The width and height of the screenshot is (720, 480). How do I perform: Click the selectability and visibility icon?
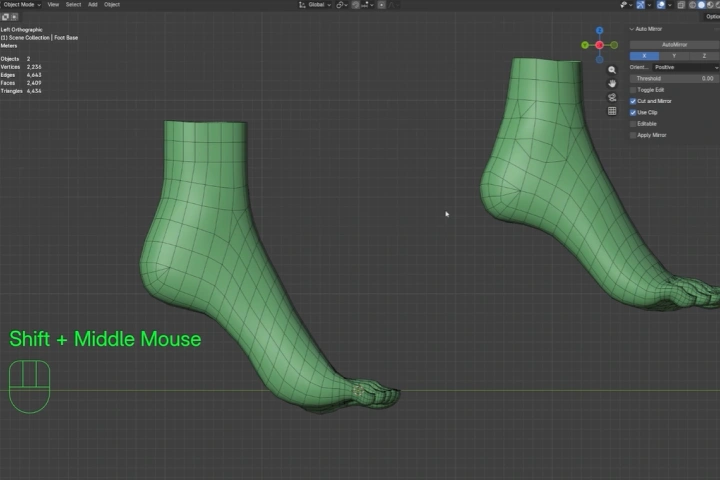(624, 5)
